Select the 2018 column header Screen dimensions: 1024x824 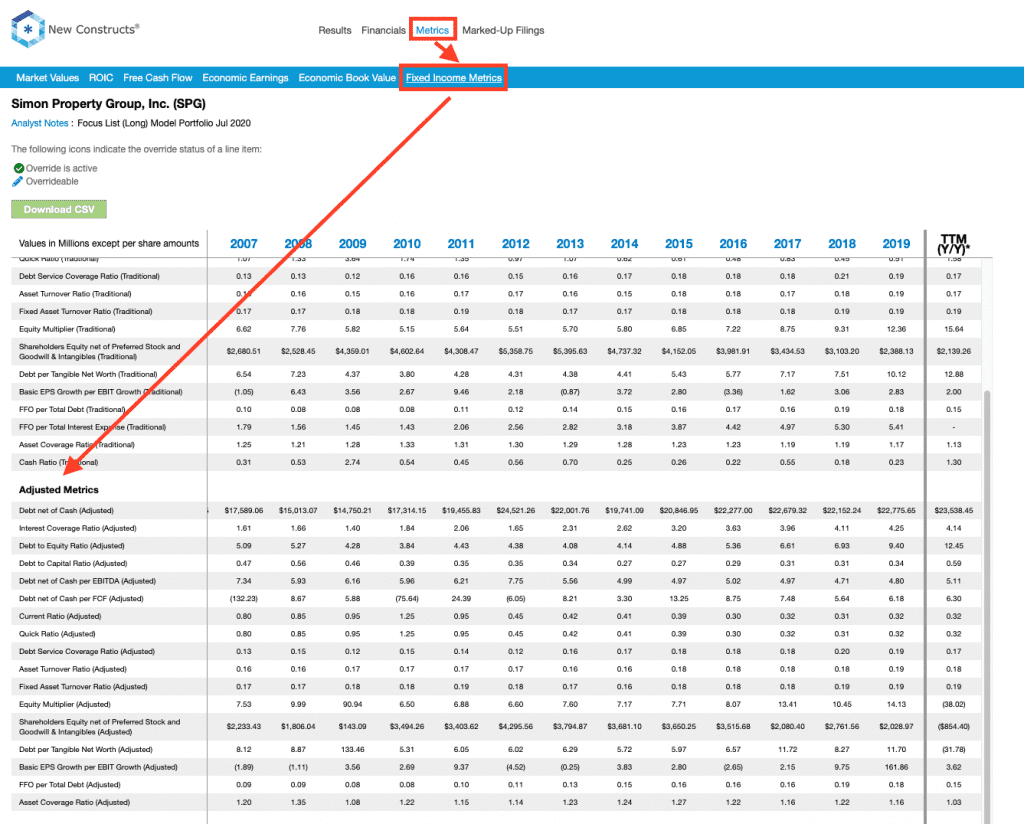[842, 244]
